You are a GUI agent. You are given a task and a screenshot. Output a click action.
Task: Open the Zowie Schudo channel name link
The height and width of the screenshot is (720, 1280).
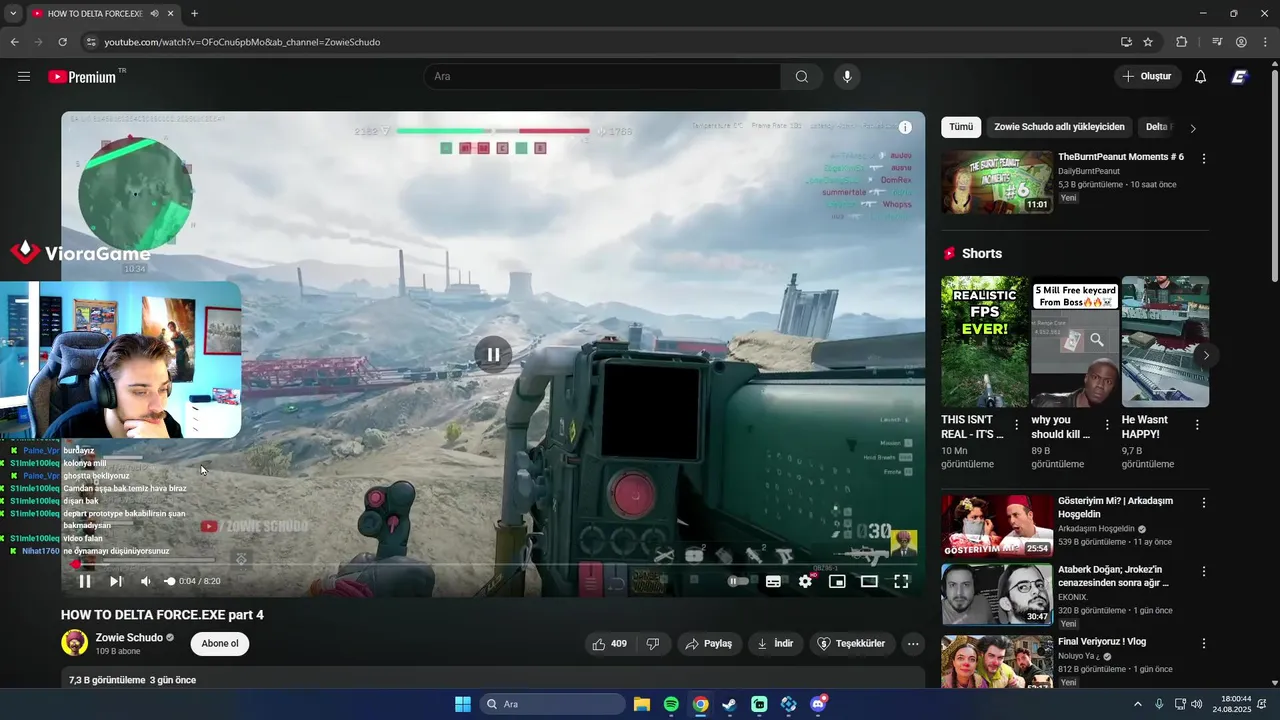tap(129, 638)
